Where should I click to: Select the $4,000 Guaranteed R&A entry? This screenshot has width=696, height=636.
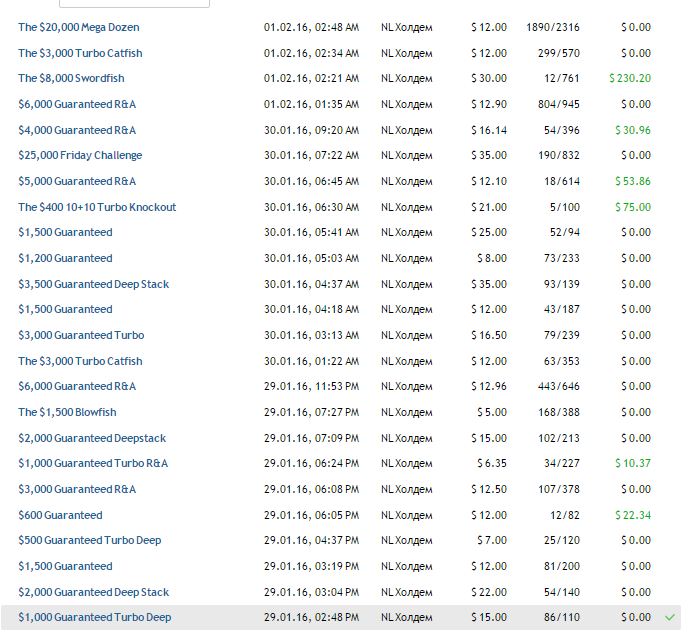tap(77, 130)
